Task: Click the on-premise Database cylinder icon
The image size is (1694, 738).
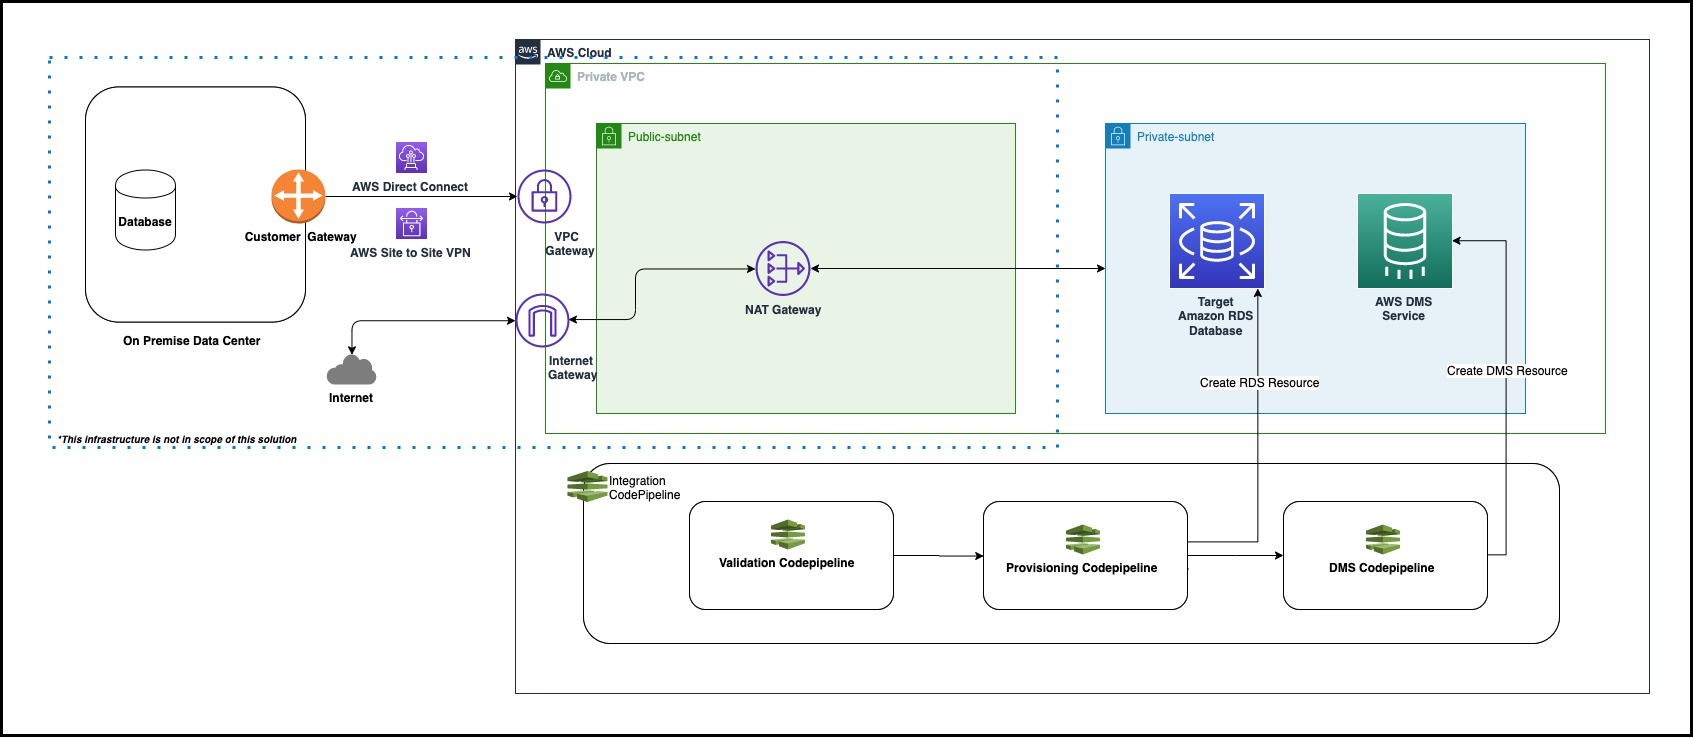Action: pyautogui.click(x=145, y=210)
